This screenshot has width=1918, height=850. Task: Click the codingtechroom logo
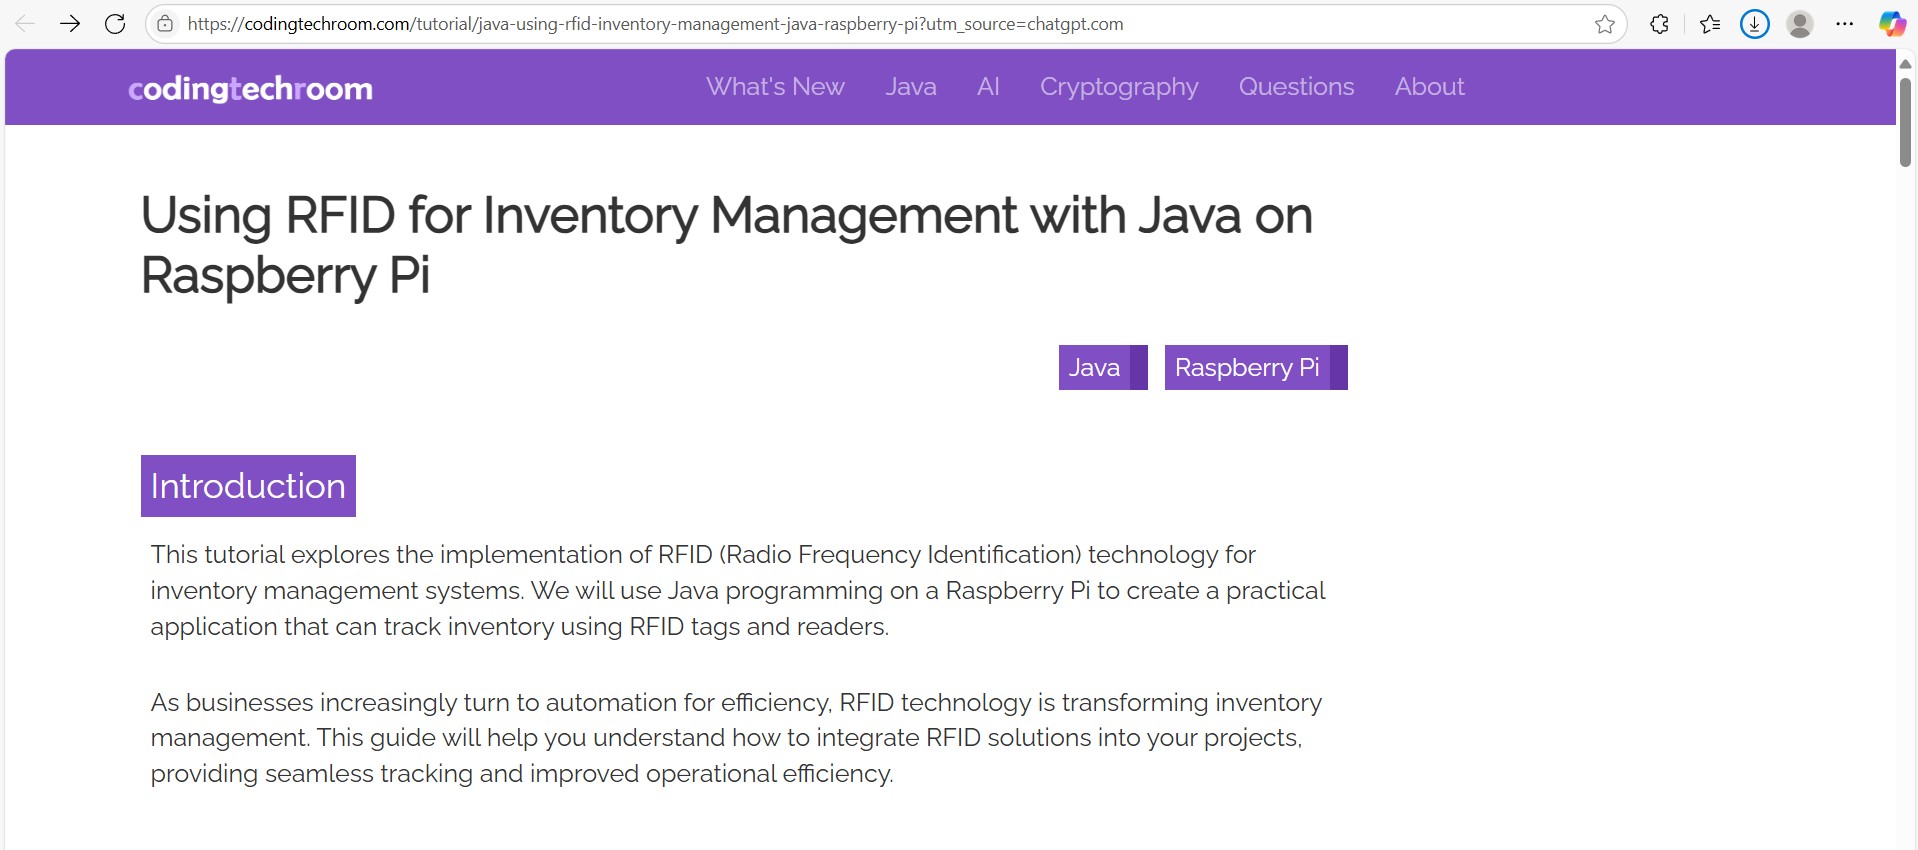coord(250,88)
